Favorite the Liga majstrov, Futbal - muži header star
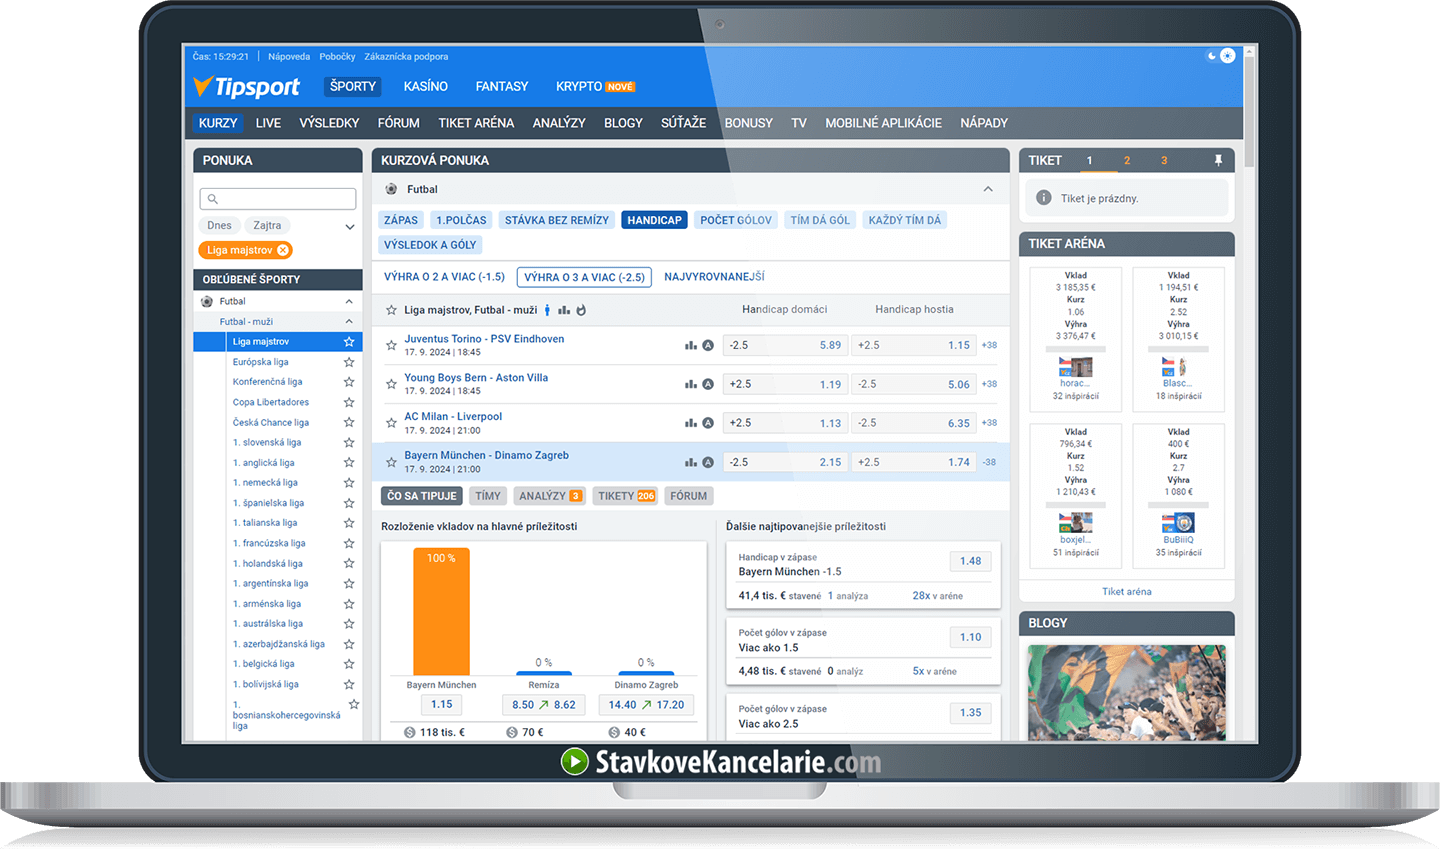This screenshot has height=849, width=1440. (391, 310)
